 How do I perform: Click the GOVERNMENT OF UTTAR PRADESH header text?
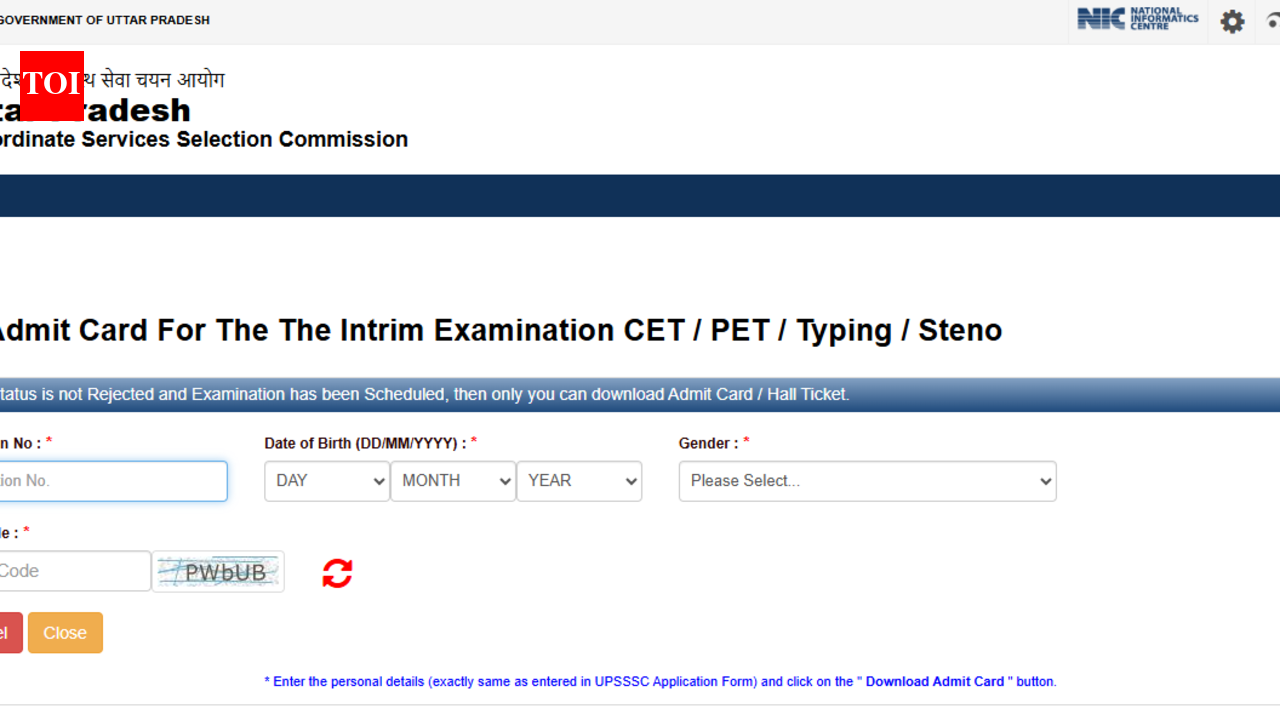(105, 19)
